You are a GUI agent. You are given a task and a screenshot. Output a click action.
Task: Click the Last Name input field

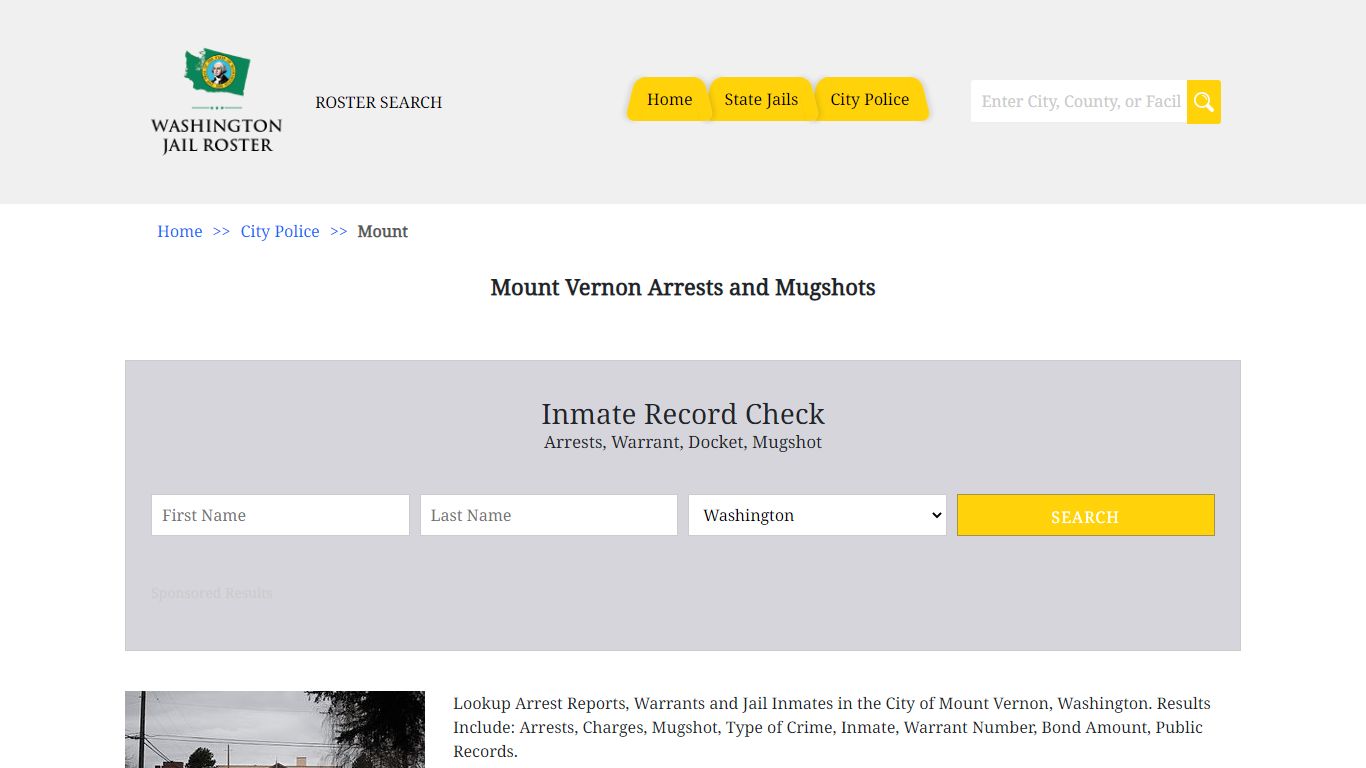[x=549, y=515]
